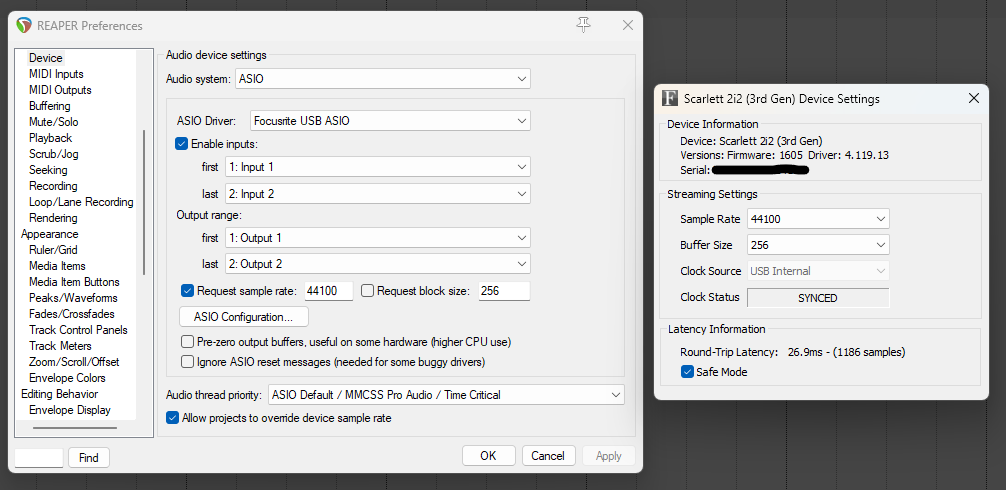Image resolution: width=1006 pixels, height=490 pixels.
Task: Go to Zoom/Scroll/Offset preferences
Action: pos(74,362)
